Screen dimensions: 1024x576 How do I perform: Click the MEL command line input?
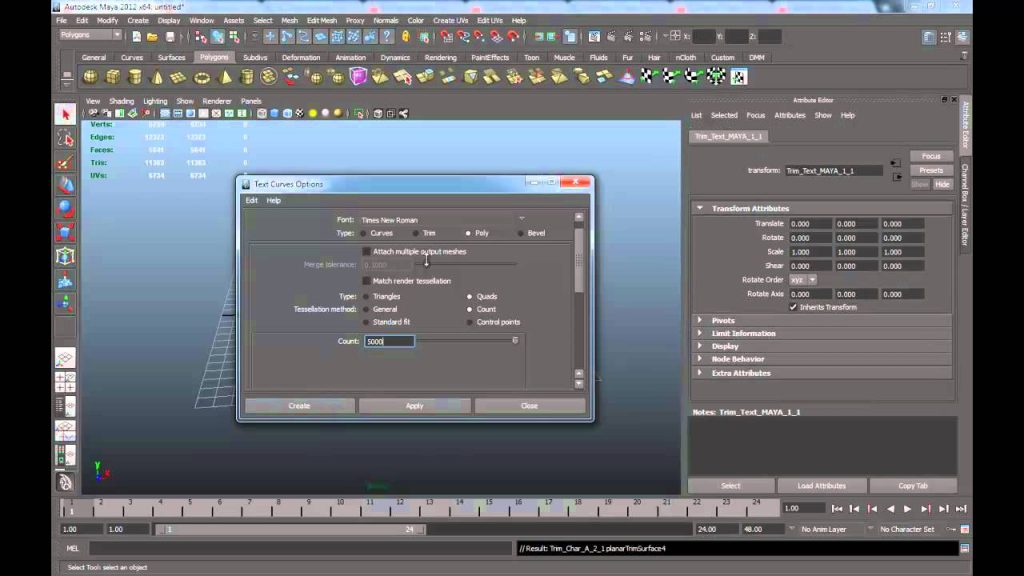tap(300, 549)
